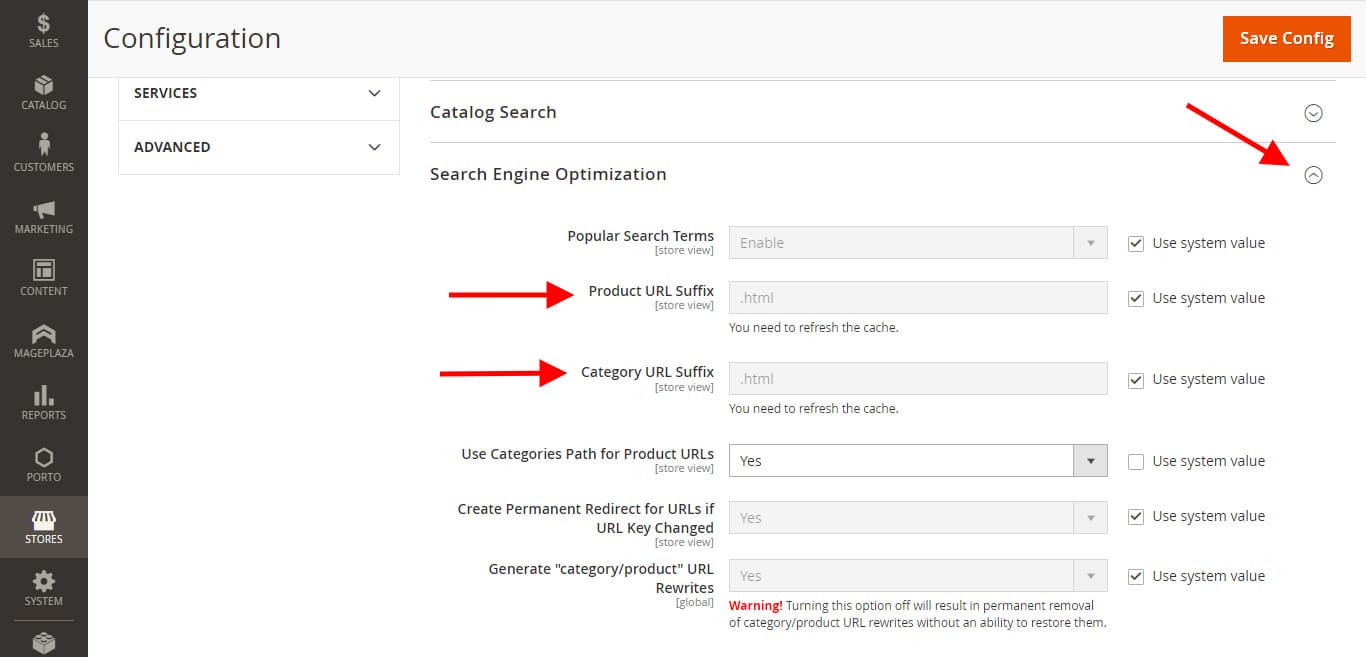Open the Reports chart icon
The image size is (1366, 657).
(43, 402)
